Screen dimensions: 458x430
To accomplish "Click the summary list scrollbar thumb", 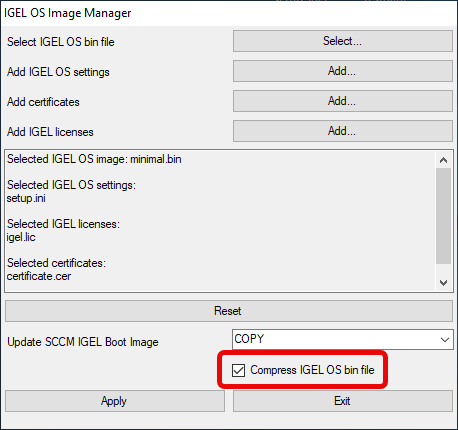I will point(443,216).
